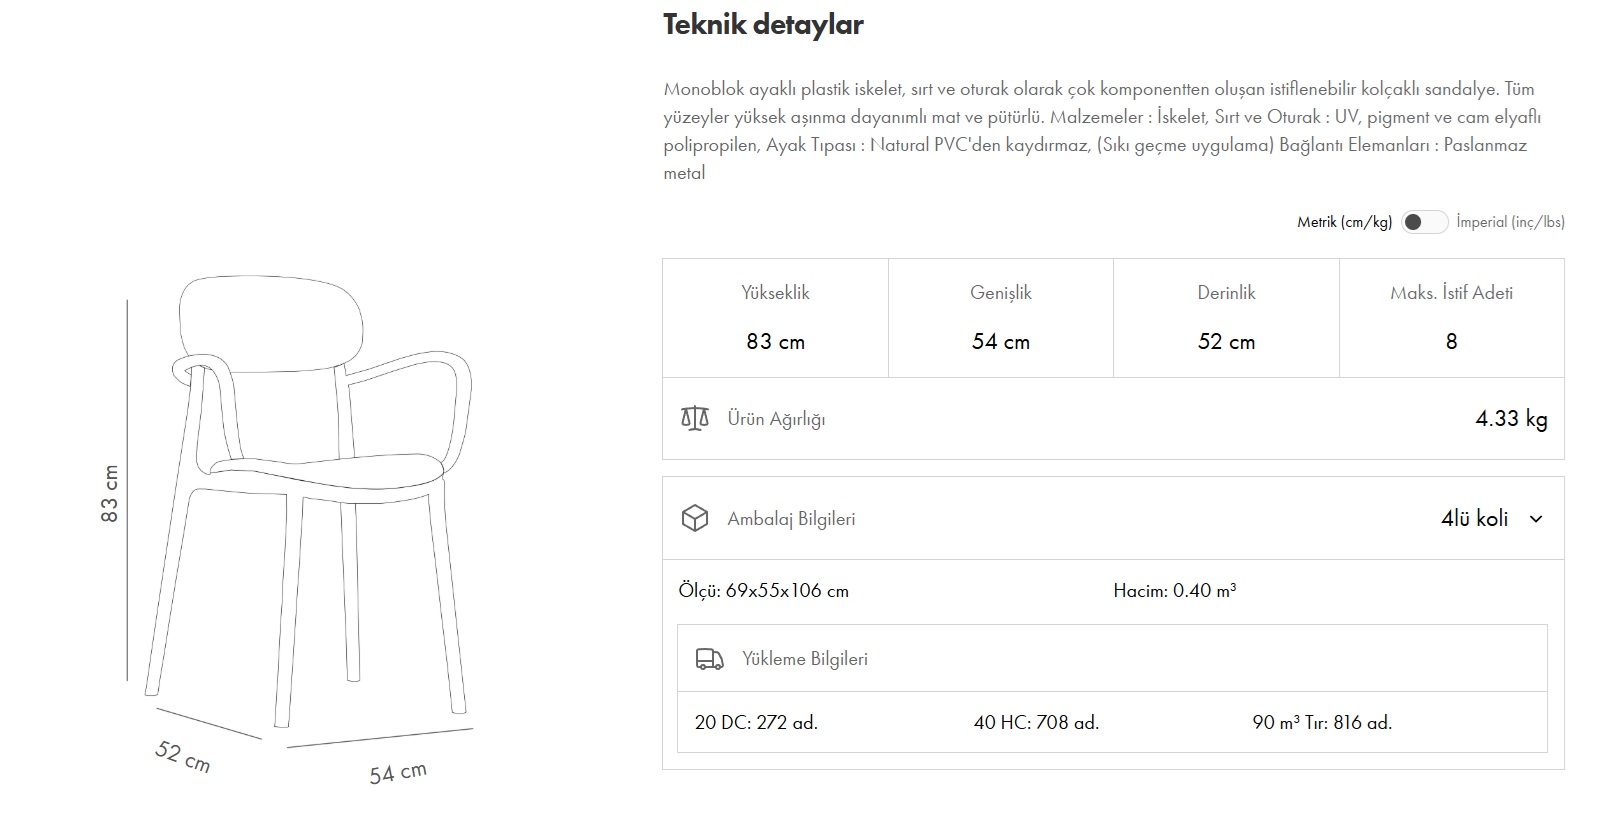Expand the Ambalaj Bilgileri section
The image size is (1609, 815).
click(x=1113, y=518)
